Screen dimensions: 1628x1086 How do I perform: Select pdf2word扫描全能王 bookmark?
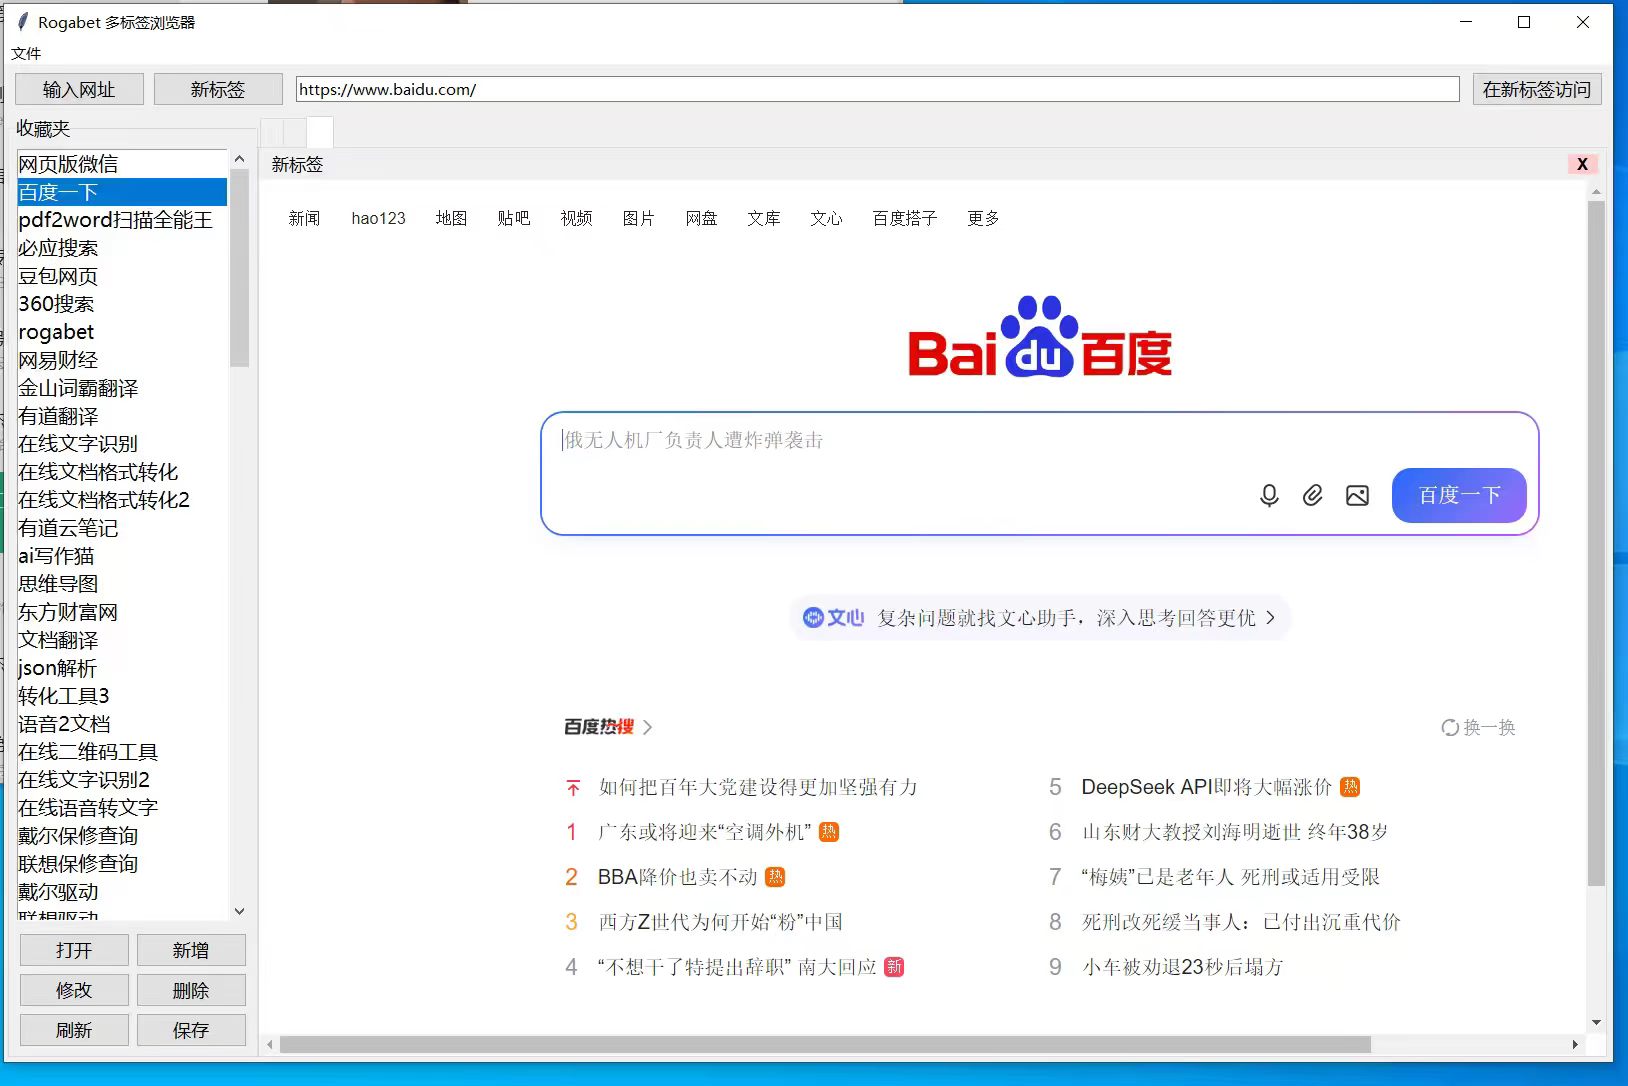[122, 220]
